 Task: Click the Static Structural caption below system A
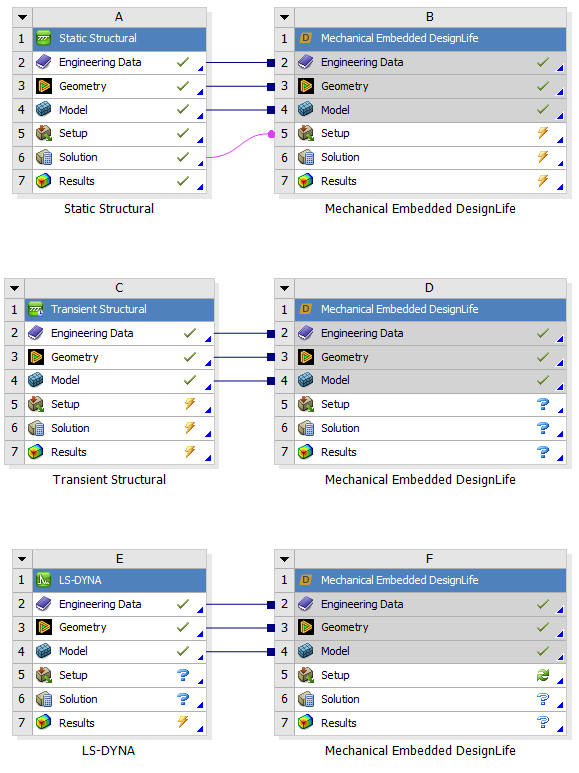pyautogui.click(x=109, y=209)
